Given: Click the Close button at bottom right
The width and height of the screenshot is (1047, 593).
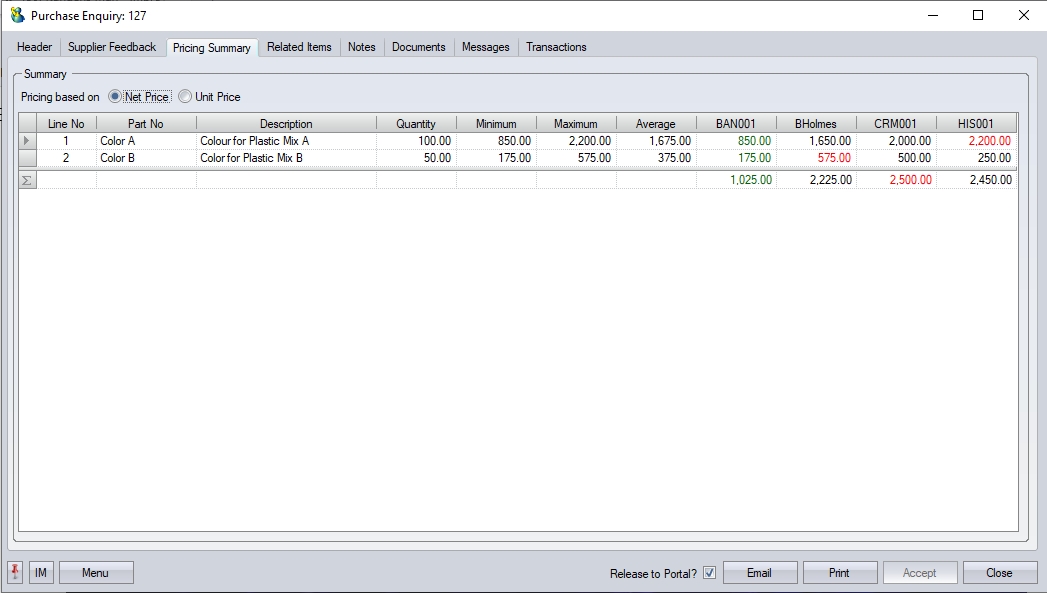Looking at the screenshot, I should tap(998, 573).
